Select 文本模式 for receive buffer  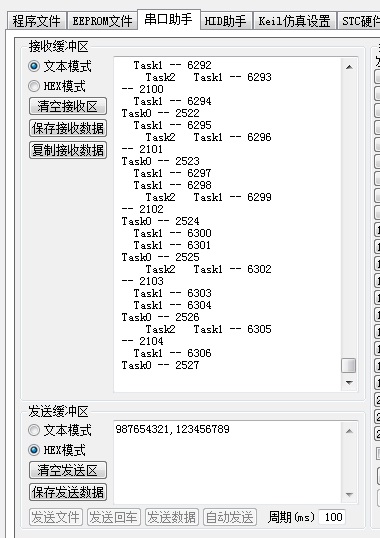pyautogui.click(x=60, y=66)
